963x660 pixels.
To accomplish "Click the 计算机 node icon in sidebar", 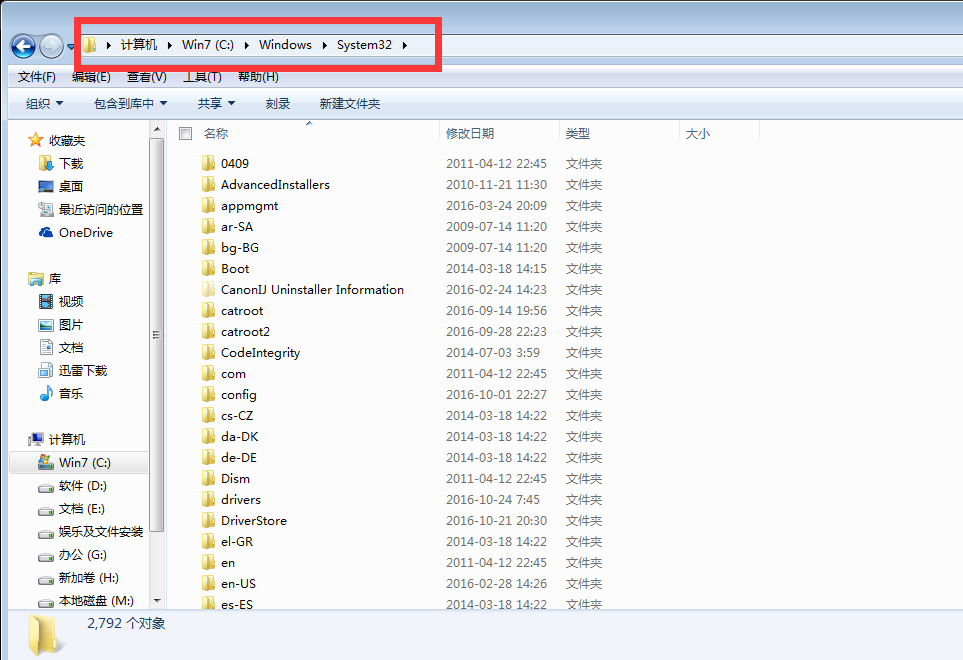I will (x=36, y=440).
